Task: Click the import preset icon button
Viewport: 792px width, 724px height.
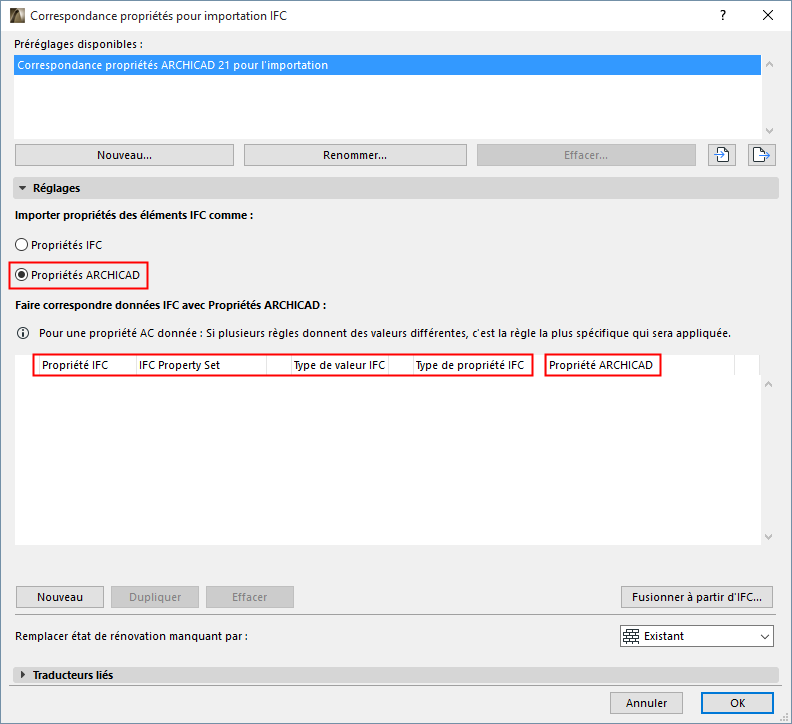Action: tap(722, 155)
